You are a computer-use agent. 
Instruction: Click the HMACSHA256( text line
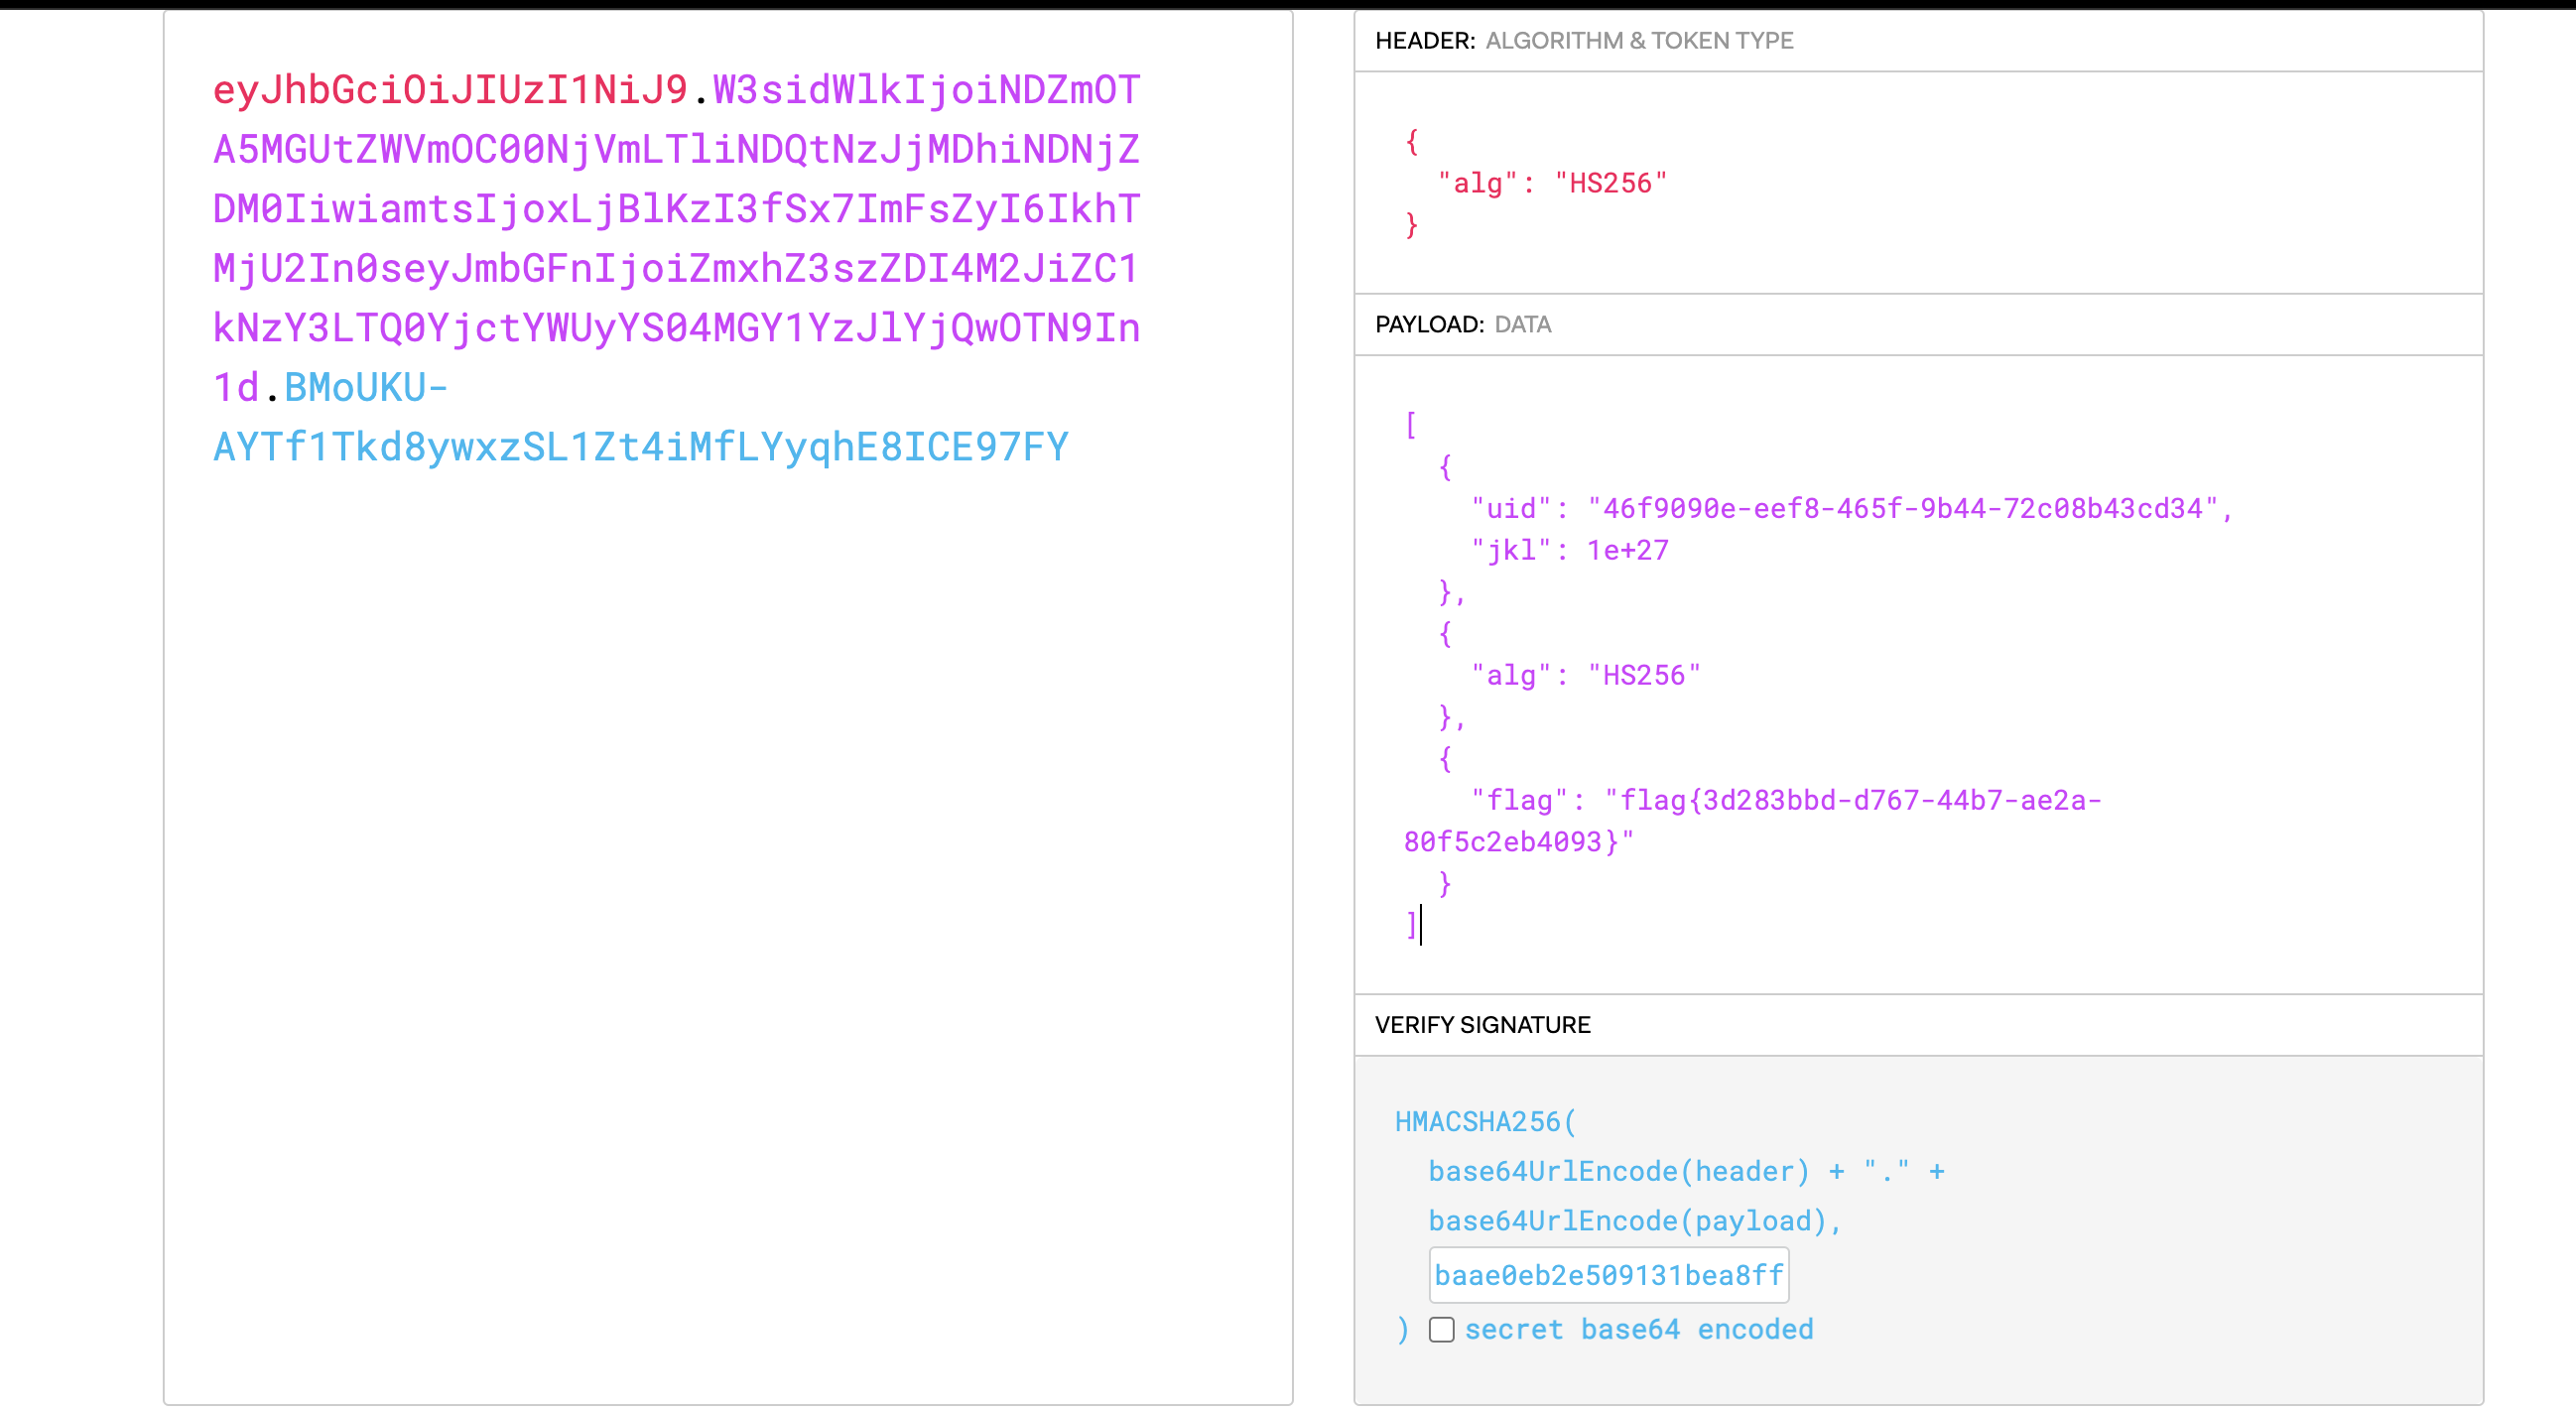1485,1122
